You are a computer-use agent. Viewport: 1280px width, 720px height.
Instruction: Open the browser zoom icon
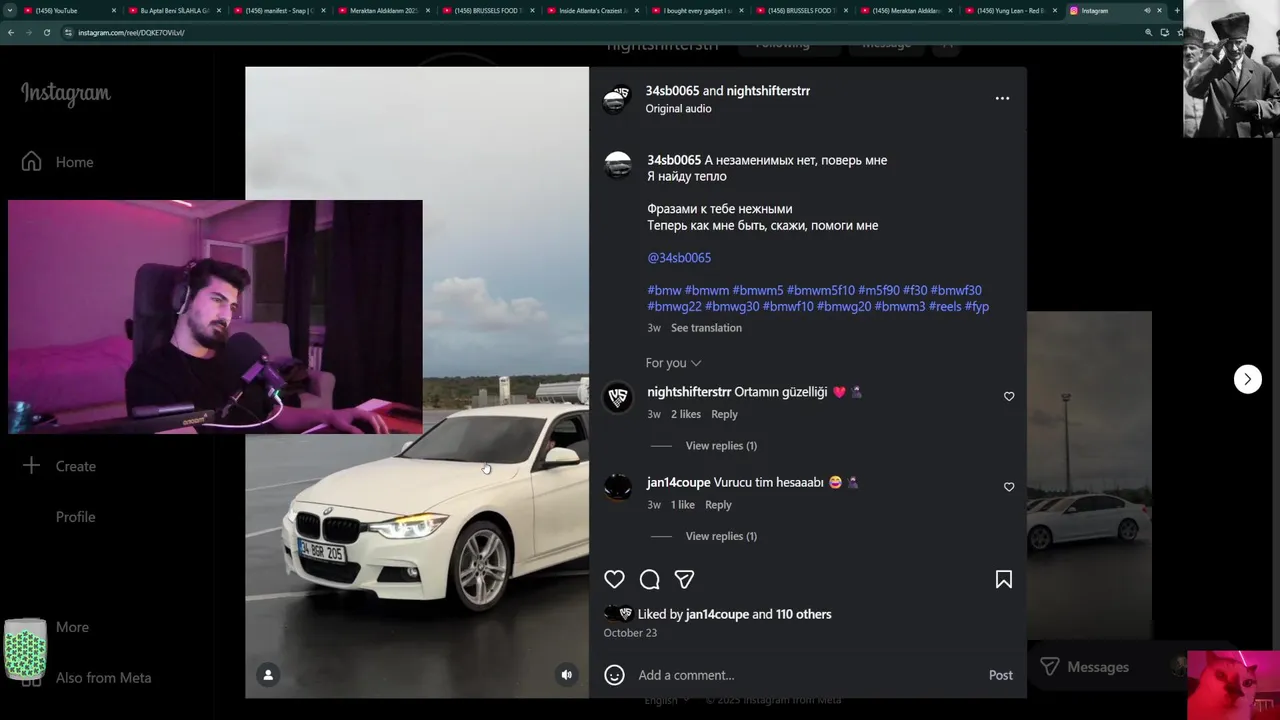click(x=1148, y=32)
